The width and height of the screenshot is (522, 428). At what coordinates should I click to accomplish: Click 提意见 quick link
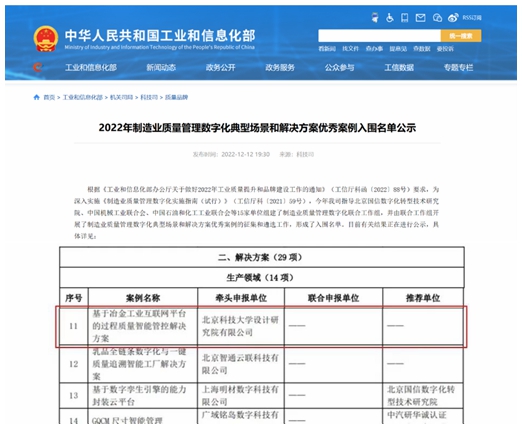point(398,49)
